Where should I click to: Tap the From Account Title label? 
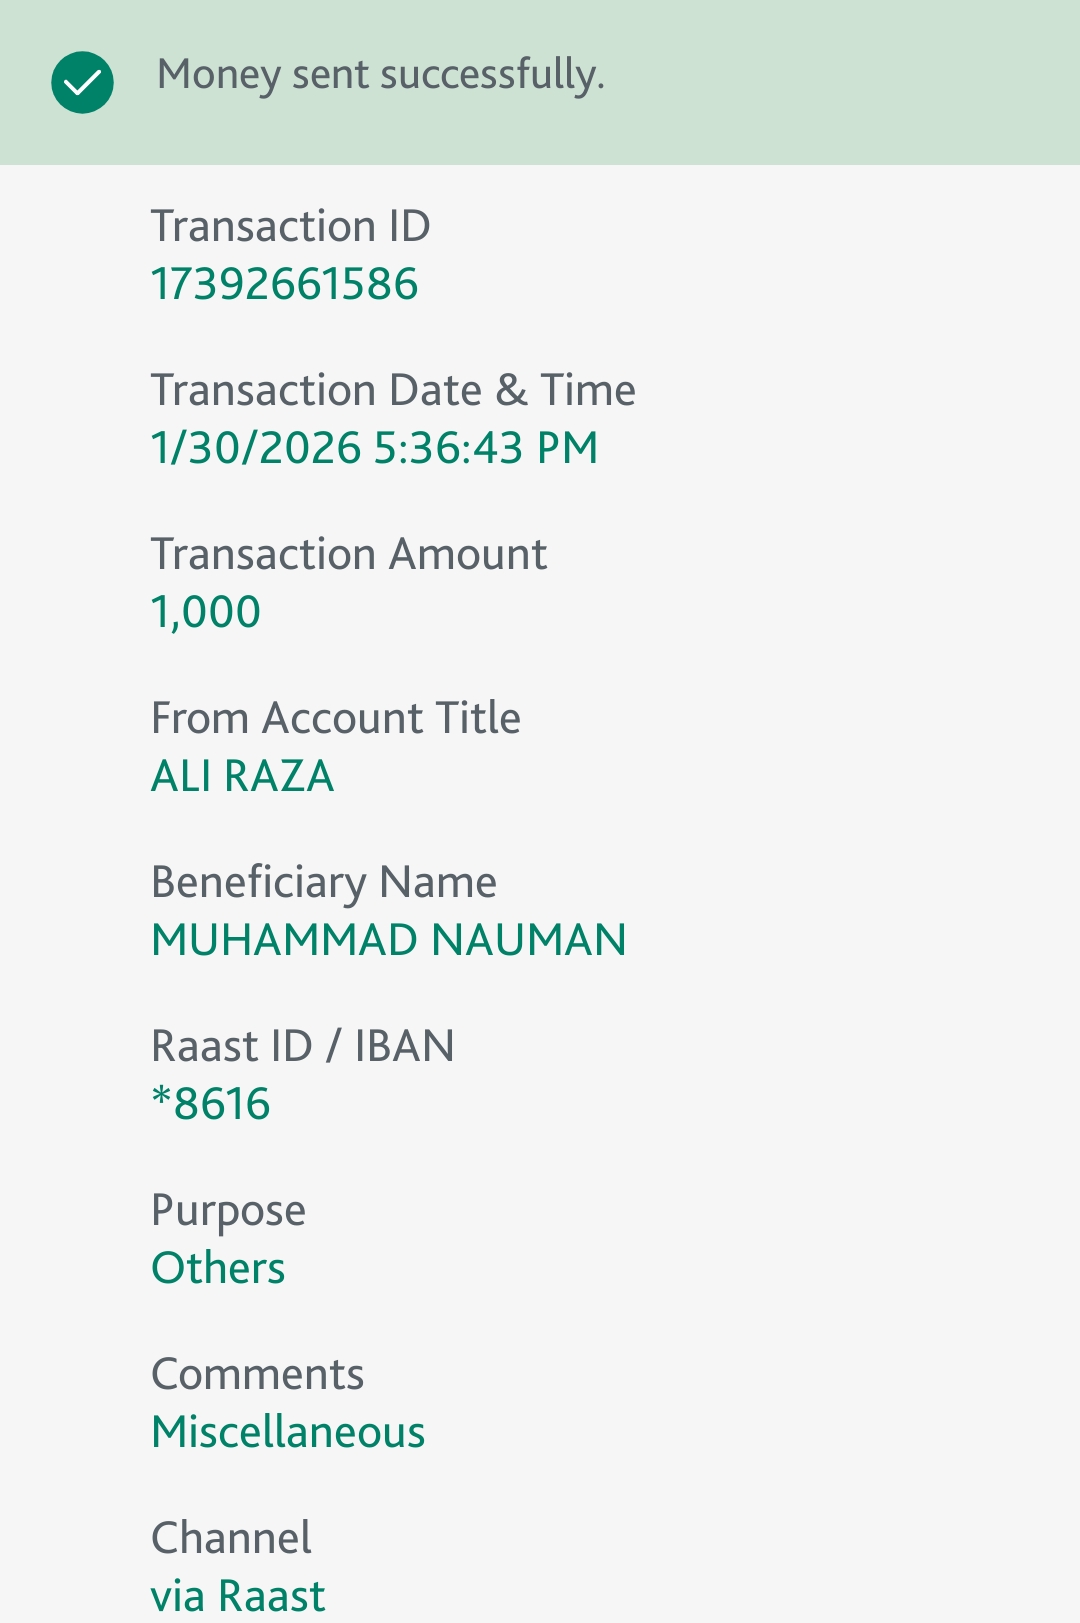335,718
